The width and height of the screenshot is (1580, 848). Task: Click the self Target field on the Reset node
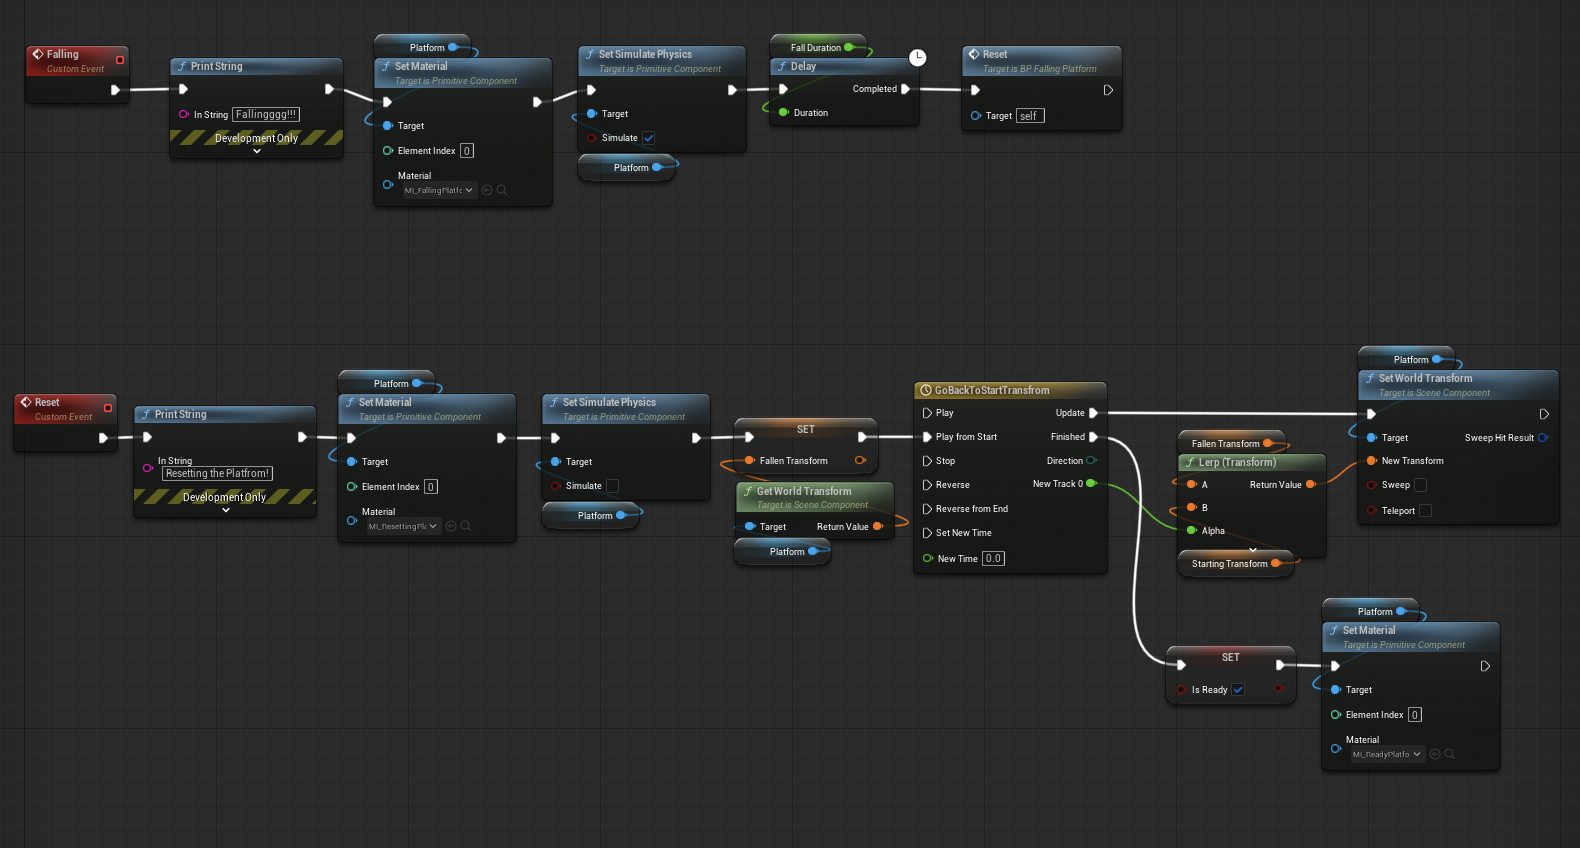[1030, 116]
